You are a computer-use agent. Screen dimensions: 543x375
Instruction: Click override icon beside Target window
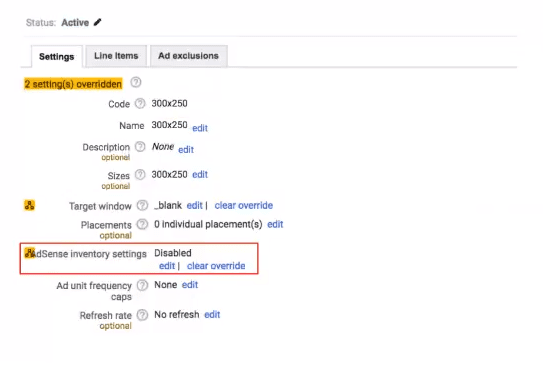click(29, 205)
